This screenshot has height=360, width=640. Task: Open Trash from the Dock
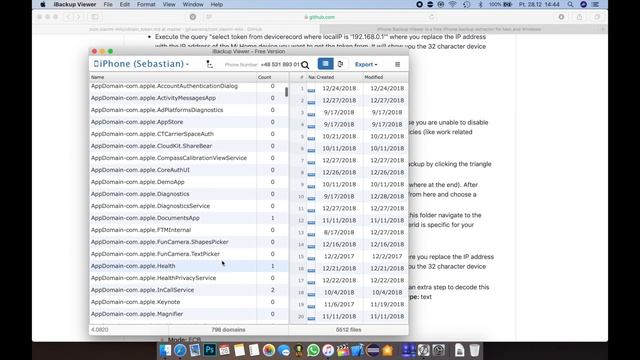pyautogui.click(x=474, y=350)
